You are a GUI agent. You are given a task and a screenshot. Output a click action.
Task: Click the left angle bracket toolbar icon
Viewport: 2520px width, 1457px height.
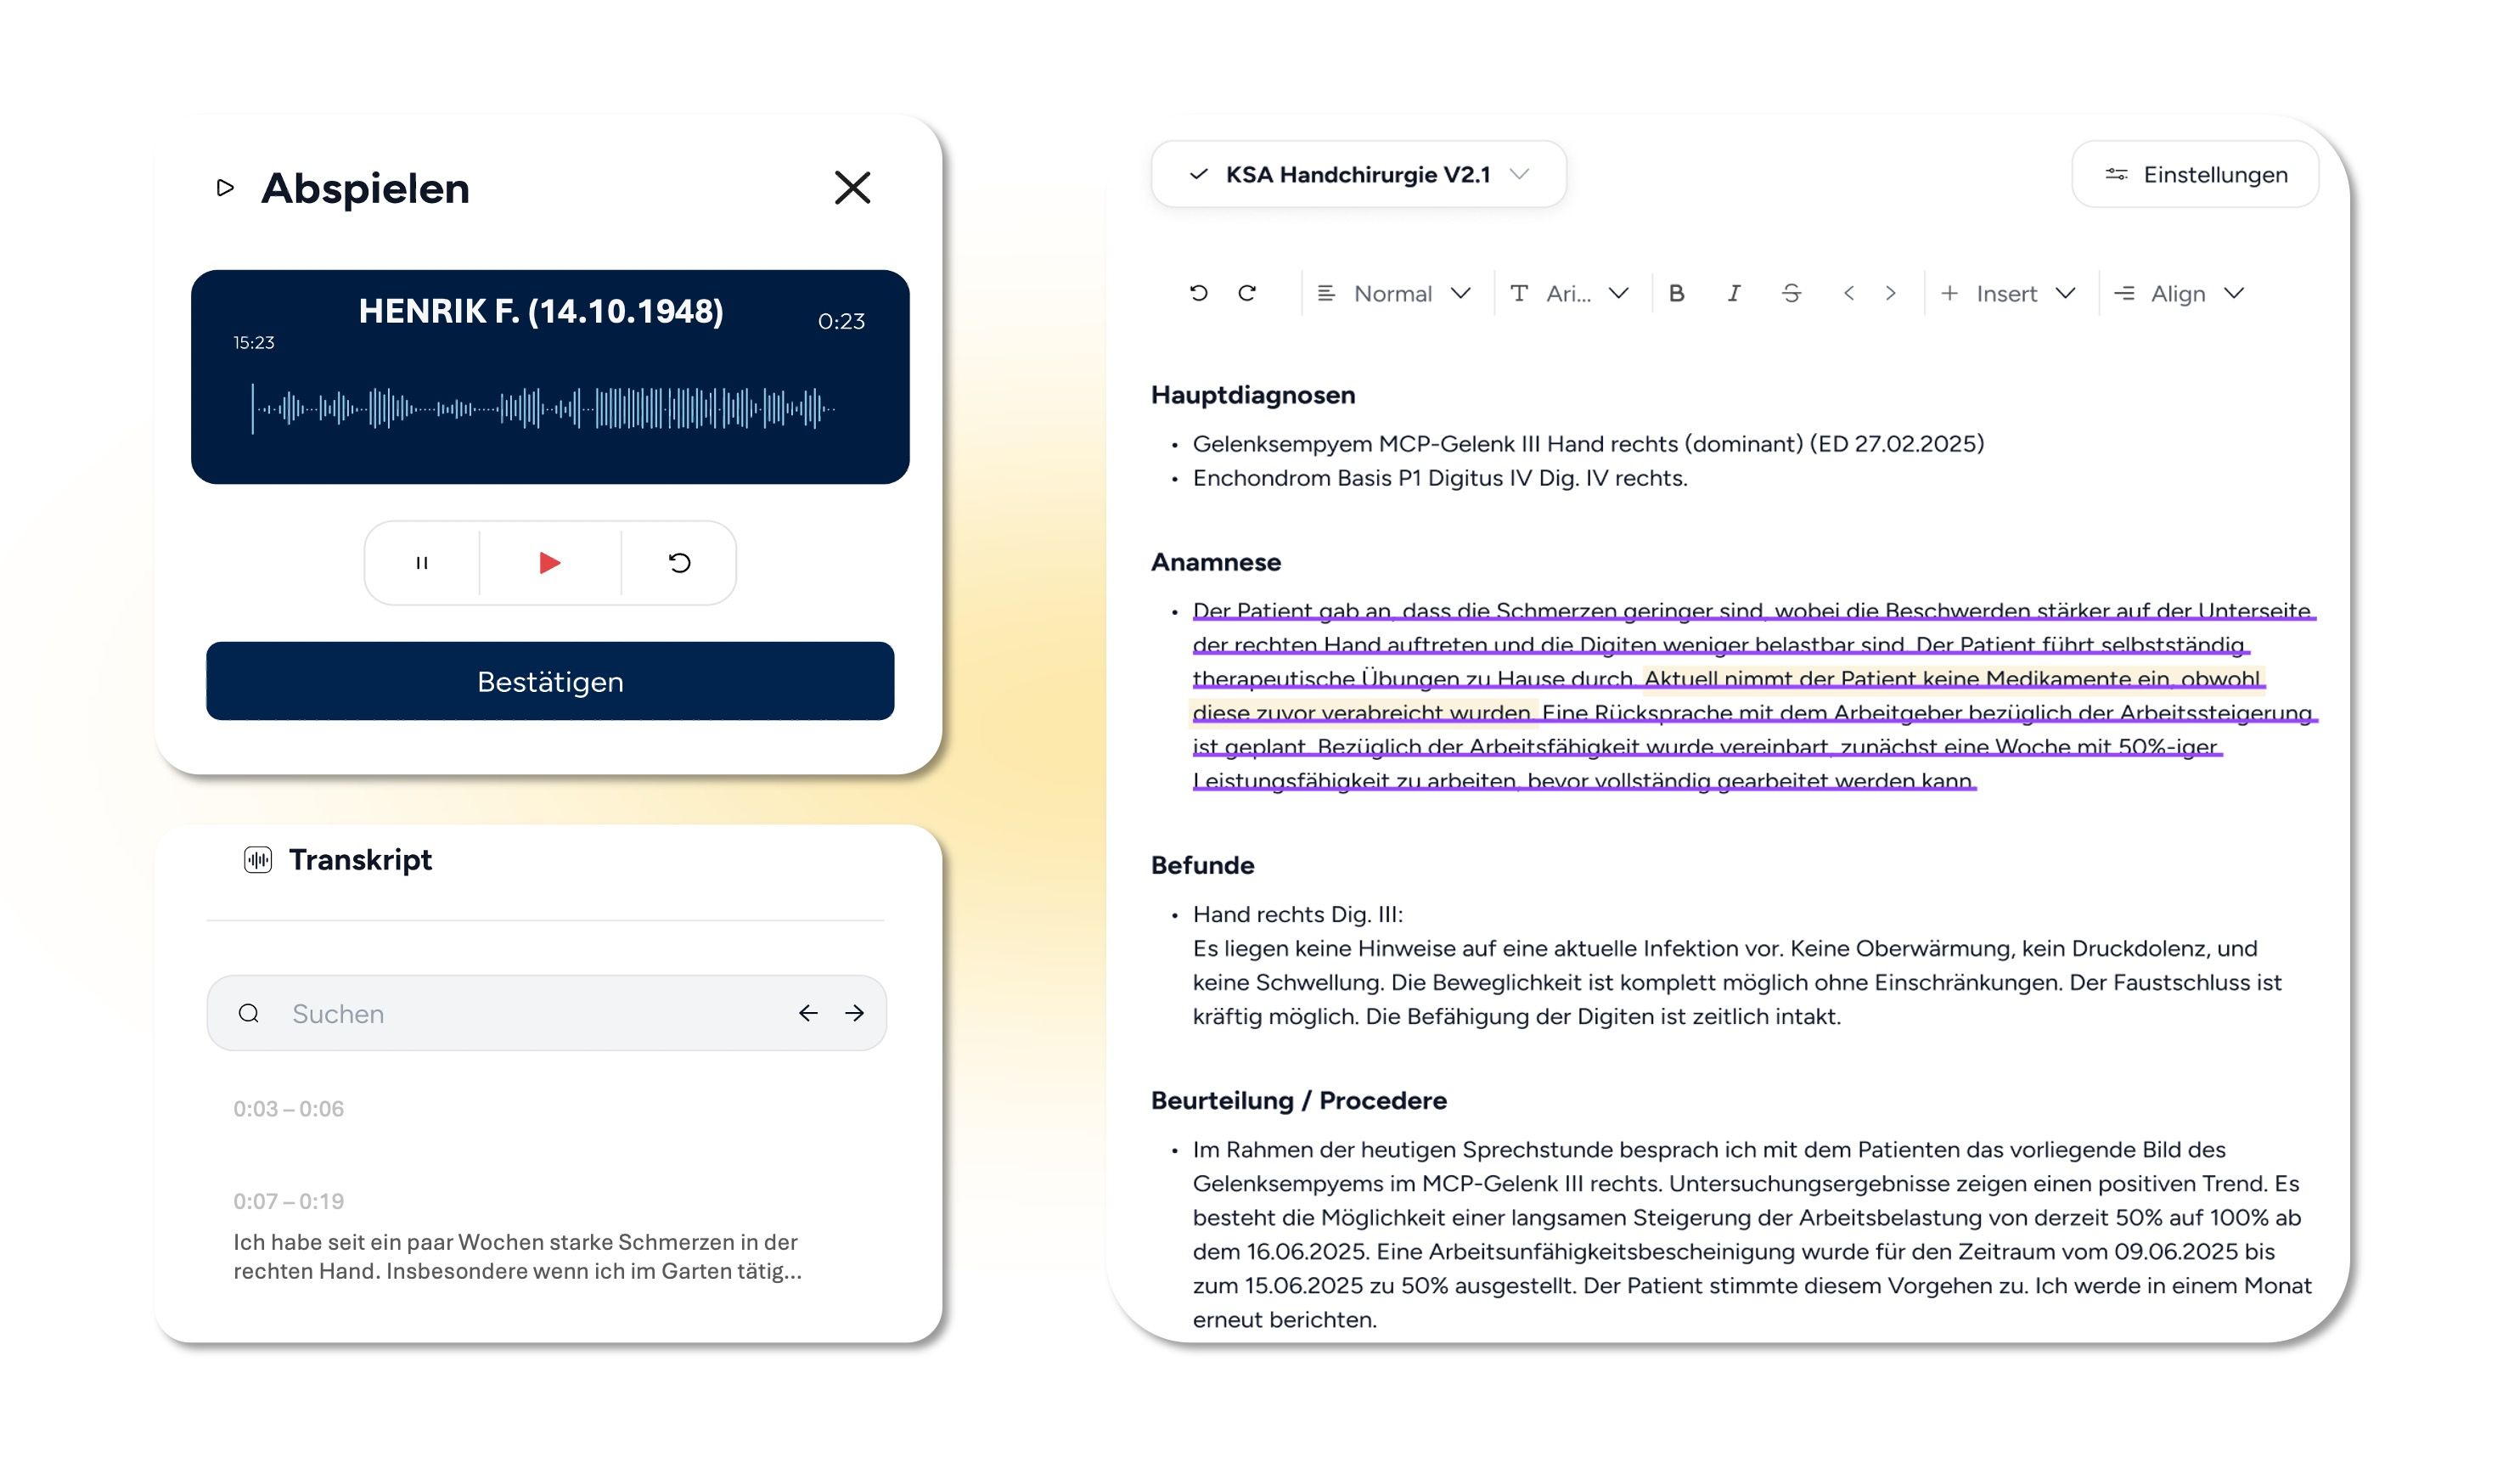tap(1849, 293)
